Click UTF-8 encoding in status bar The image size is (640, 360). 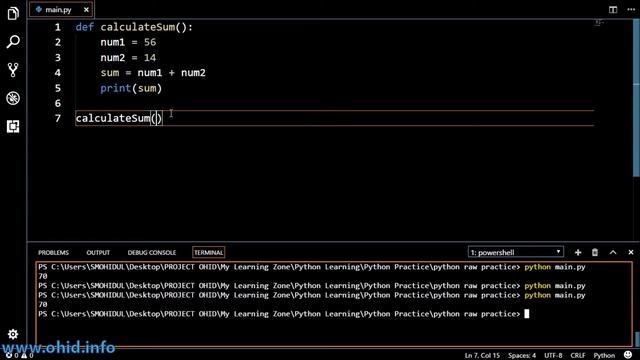553,356
